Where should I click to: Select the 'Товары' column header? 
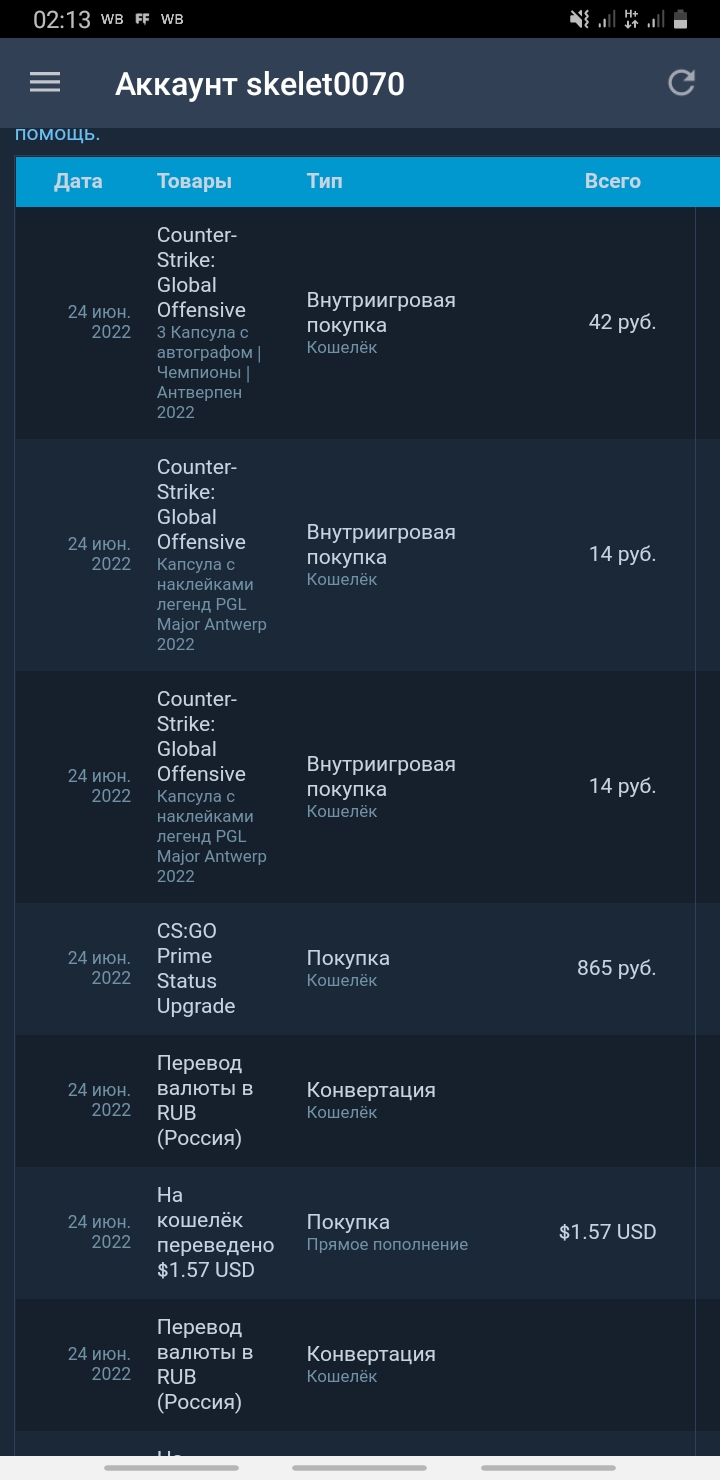(x=194, y=181)
